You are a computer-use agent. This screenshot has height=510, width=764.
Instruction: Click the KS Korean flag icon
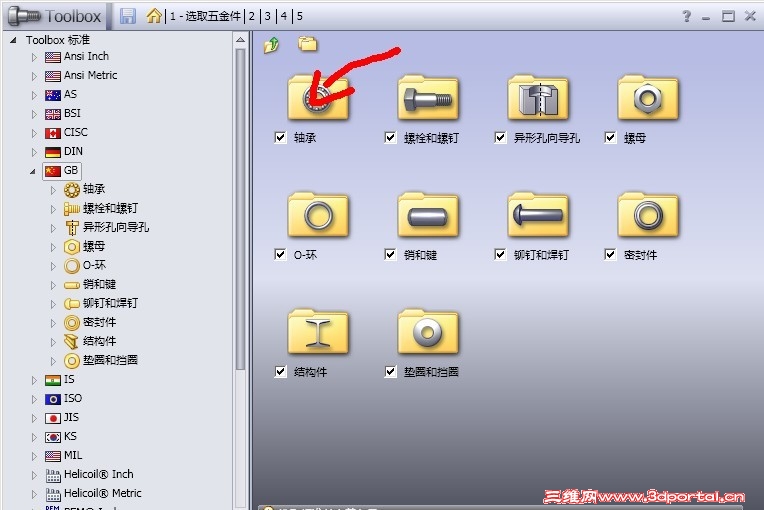pyautogui.click(x=53, y=437)
